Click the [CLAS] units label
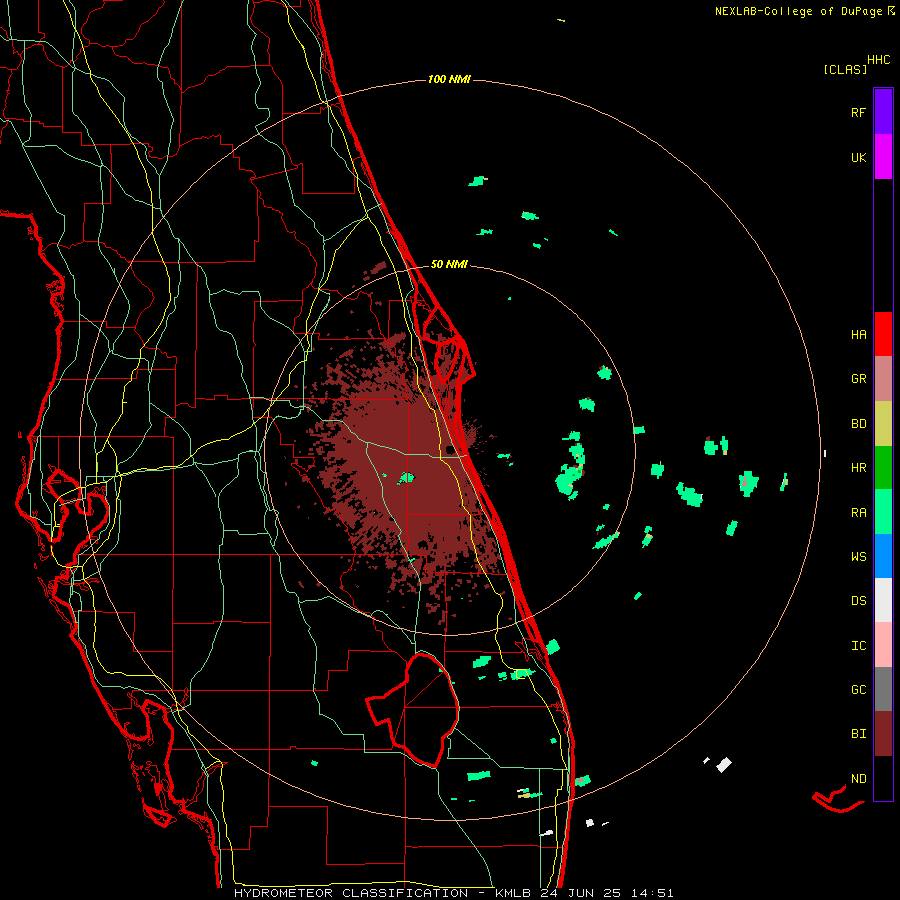Screen dimensions: 900x900 [845, 69]
